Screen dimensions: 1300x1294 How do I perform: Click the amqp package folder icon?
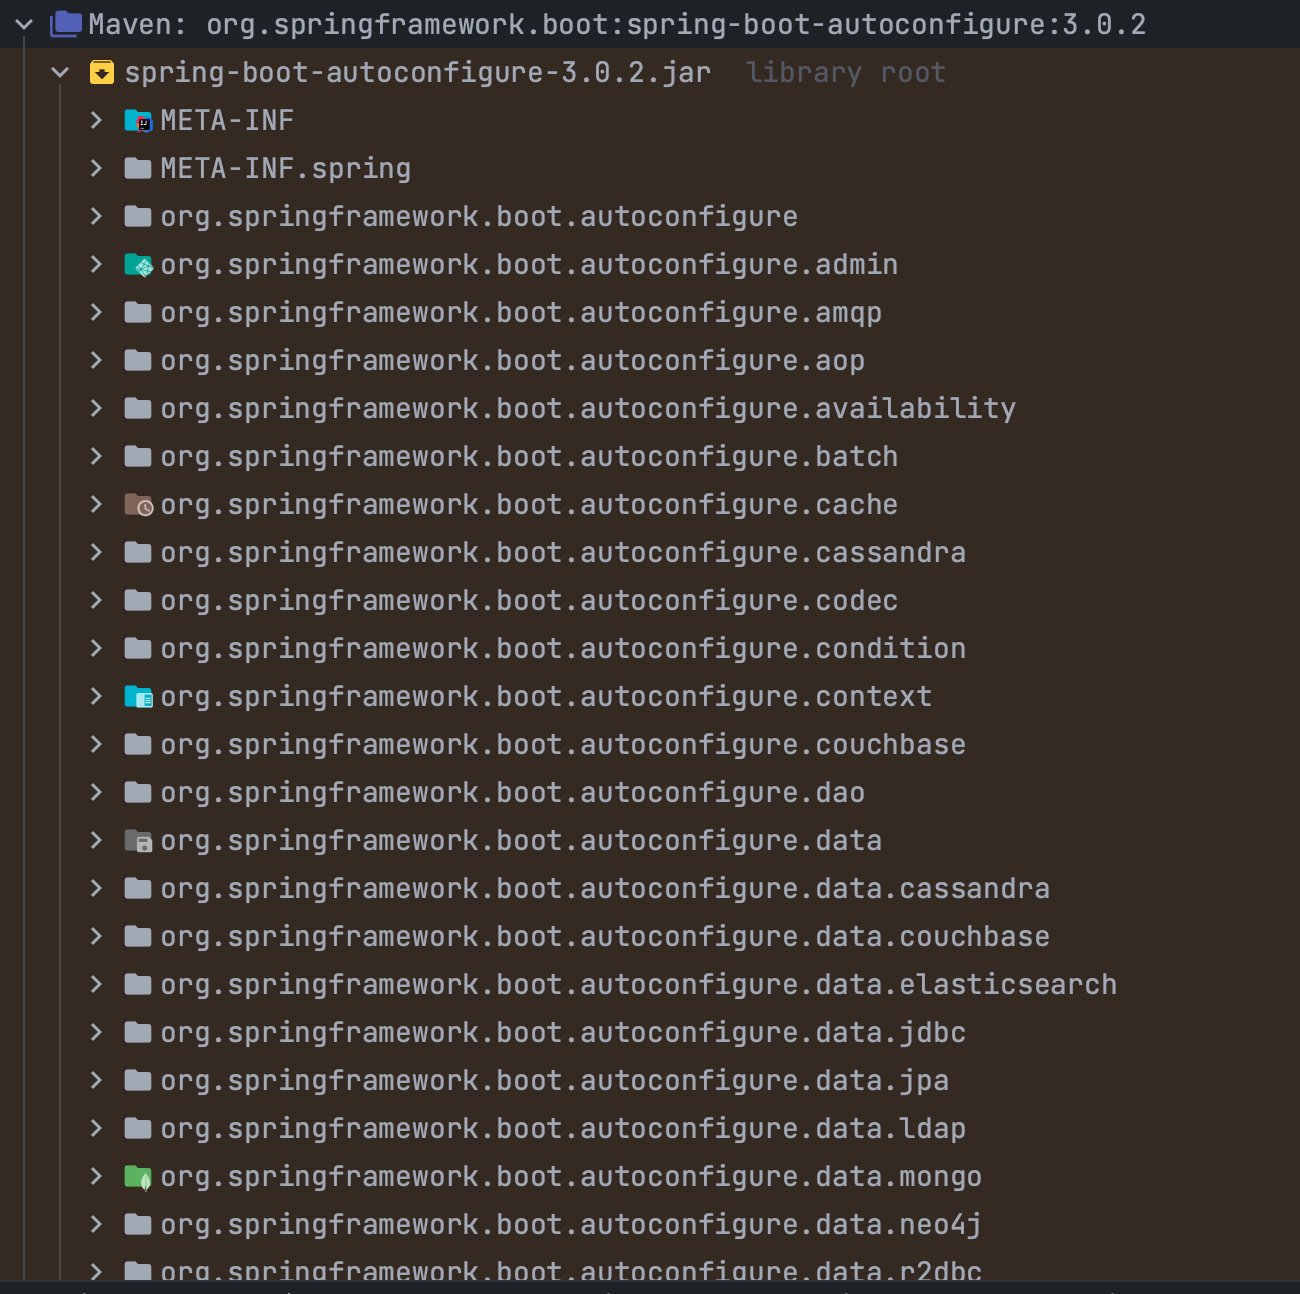click(138, 312)
